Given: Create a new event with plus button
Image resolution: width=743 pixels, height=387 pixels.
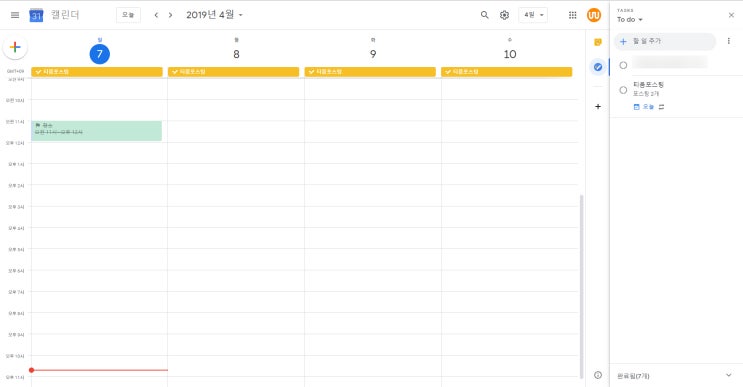Looking at the screenshot, I should coord(15,47).
